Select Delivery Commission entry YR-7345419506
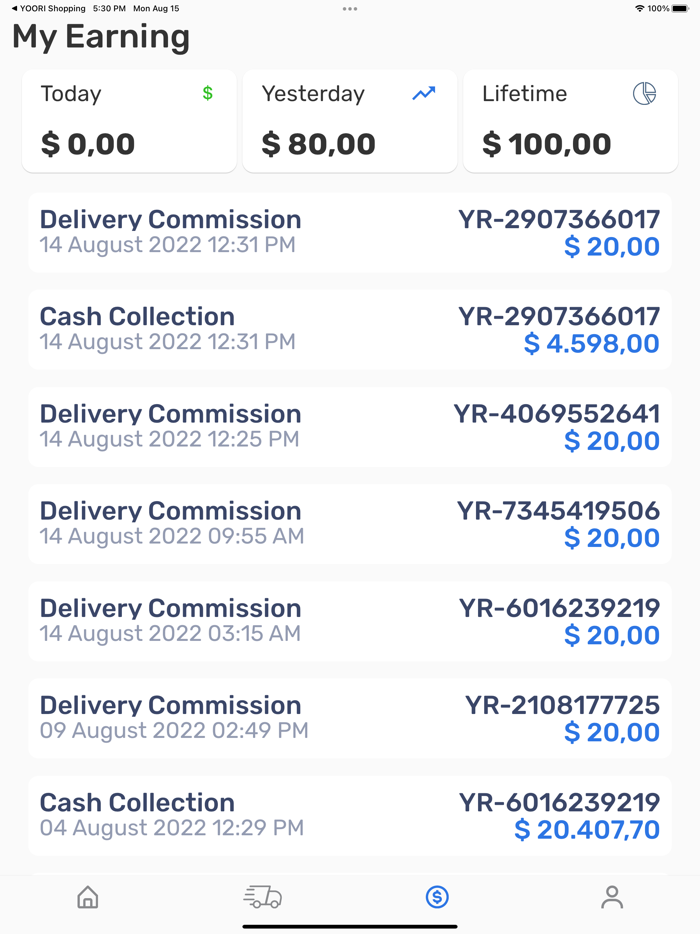 click(349, 523)
